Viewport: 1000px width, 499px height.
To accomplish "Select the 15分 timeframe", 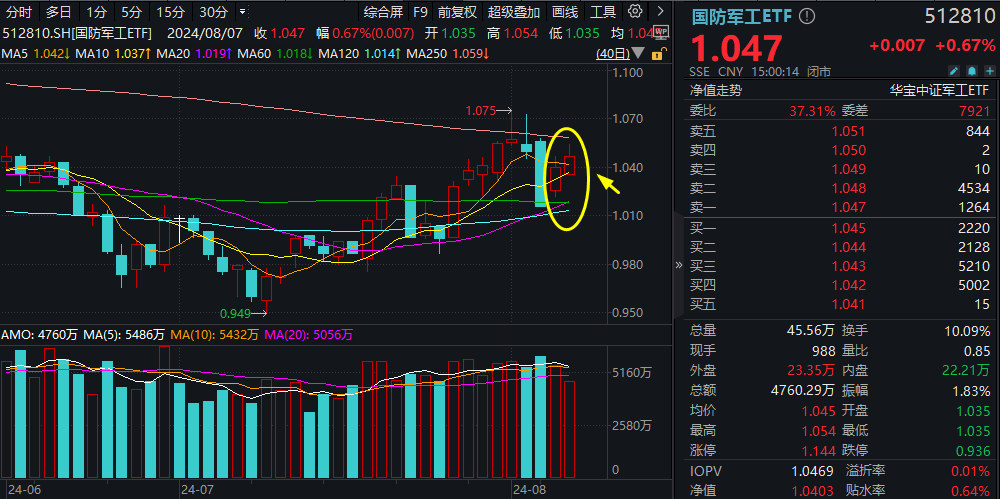I will 171,12.
